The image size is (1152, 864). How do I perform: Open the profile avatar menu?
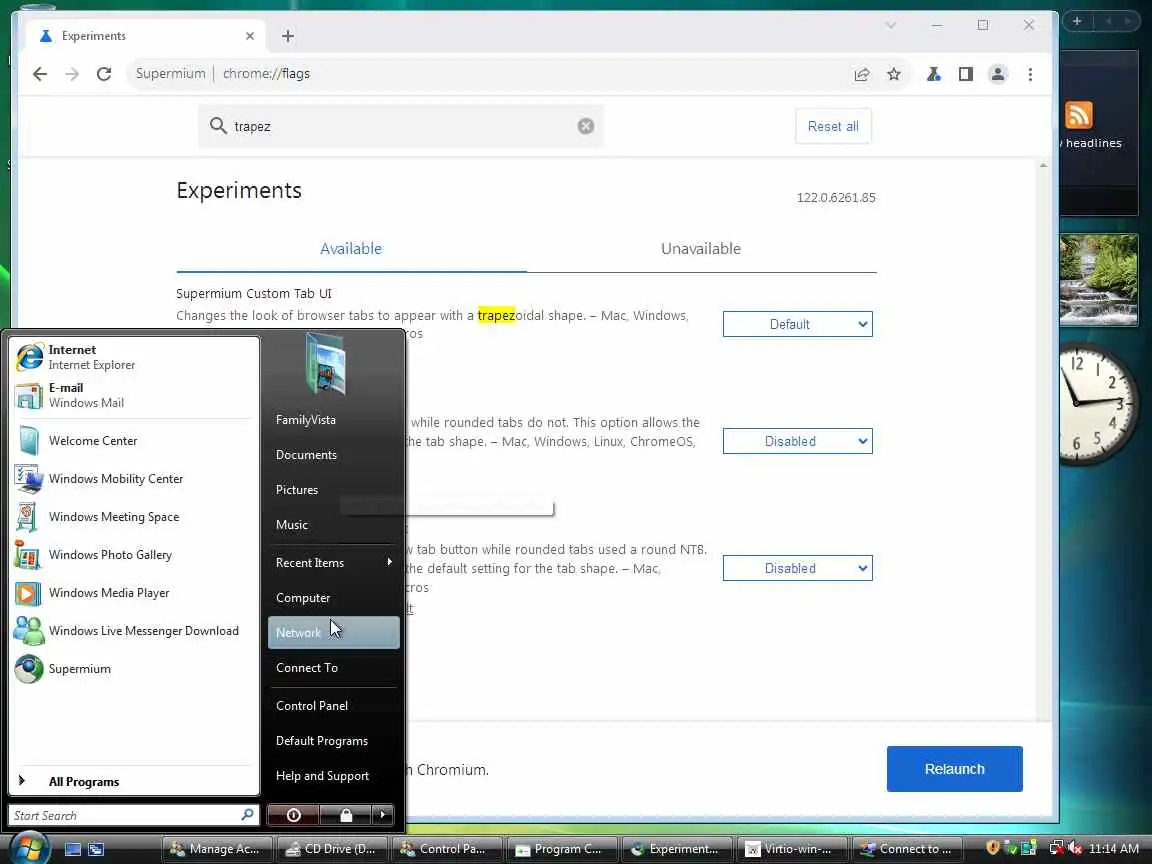tap(998, 74)
